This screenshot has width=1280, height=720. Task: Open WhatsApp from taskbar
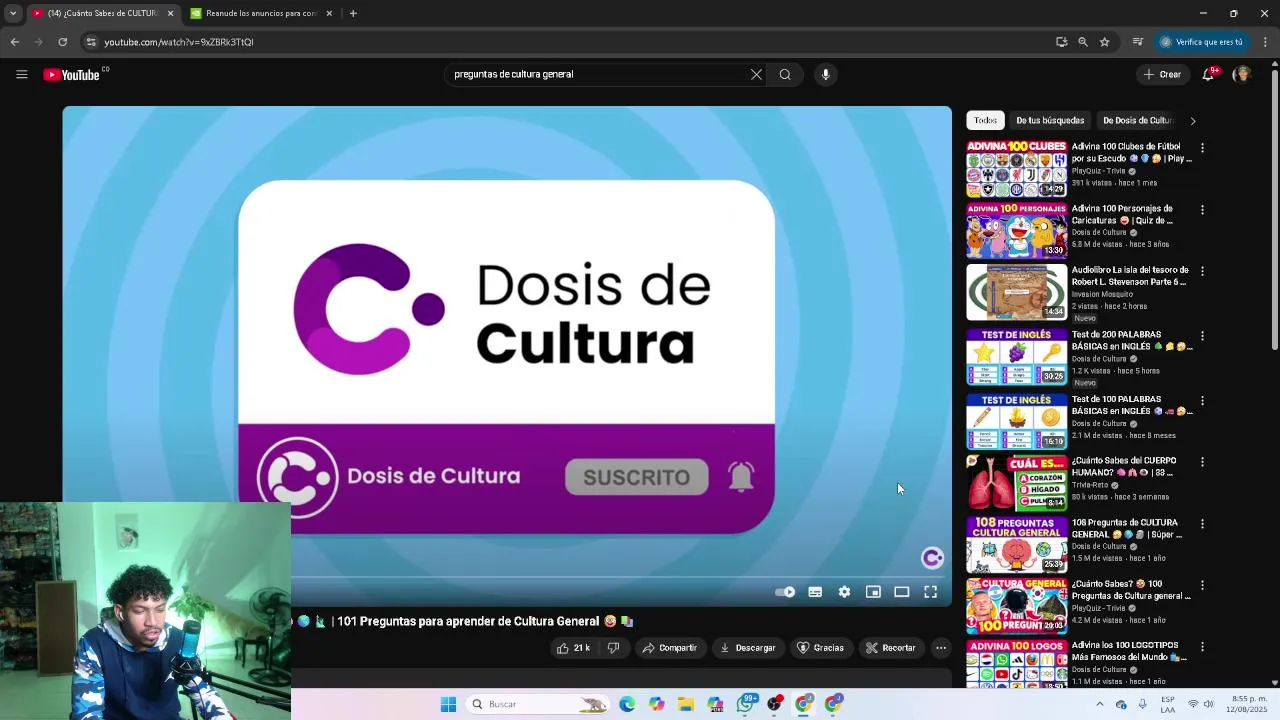tap(745, 704)
